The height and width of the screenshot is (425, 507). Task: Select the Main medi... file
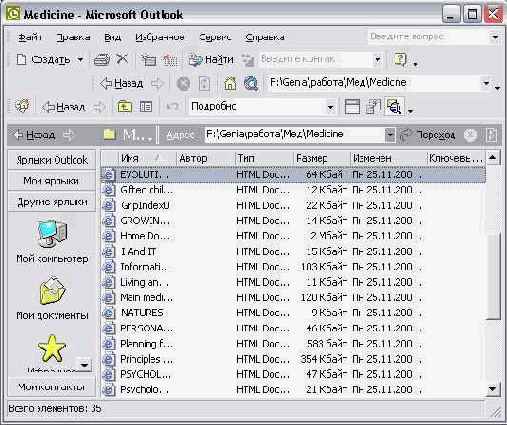click(146, 298)
